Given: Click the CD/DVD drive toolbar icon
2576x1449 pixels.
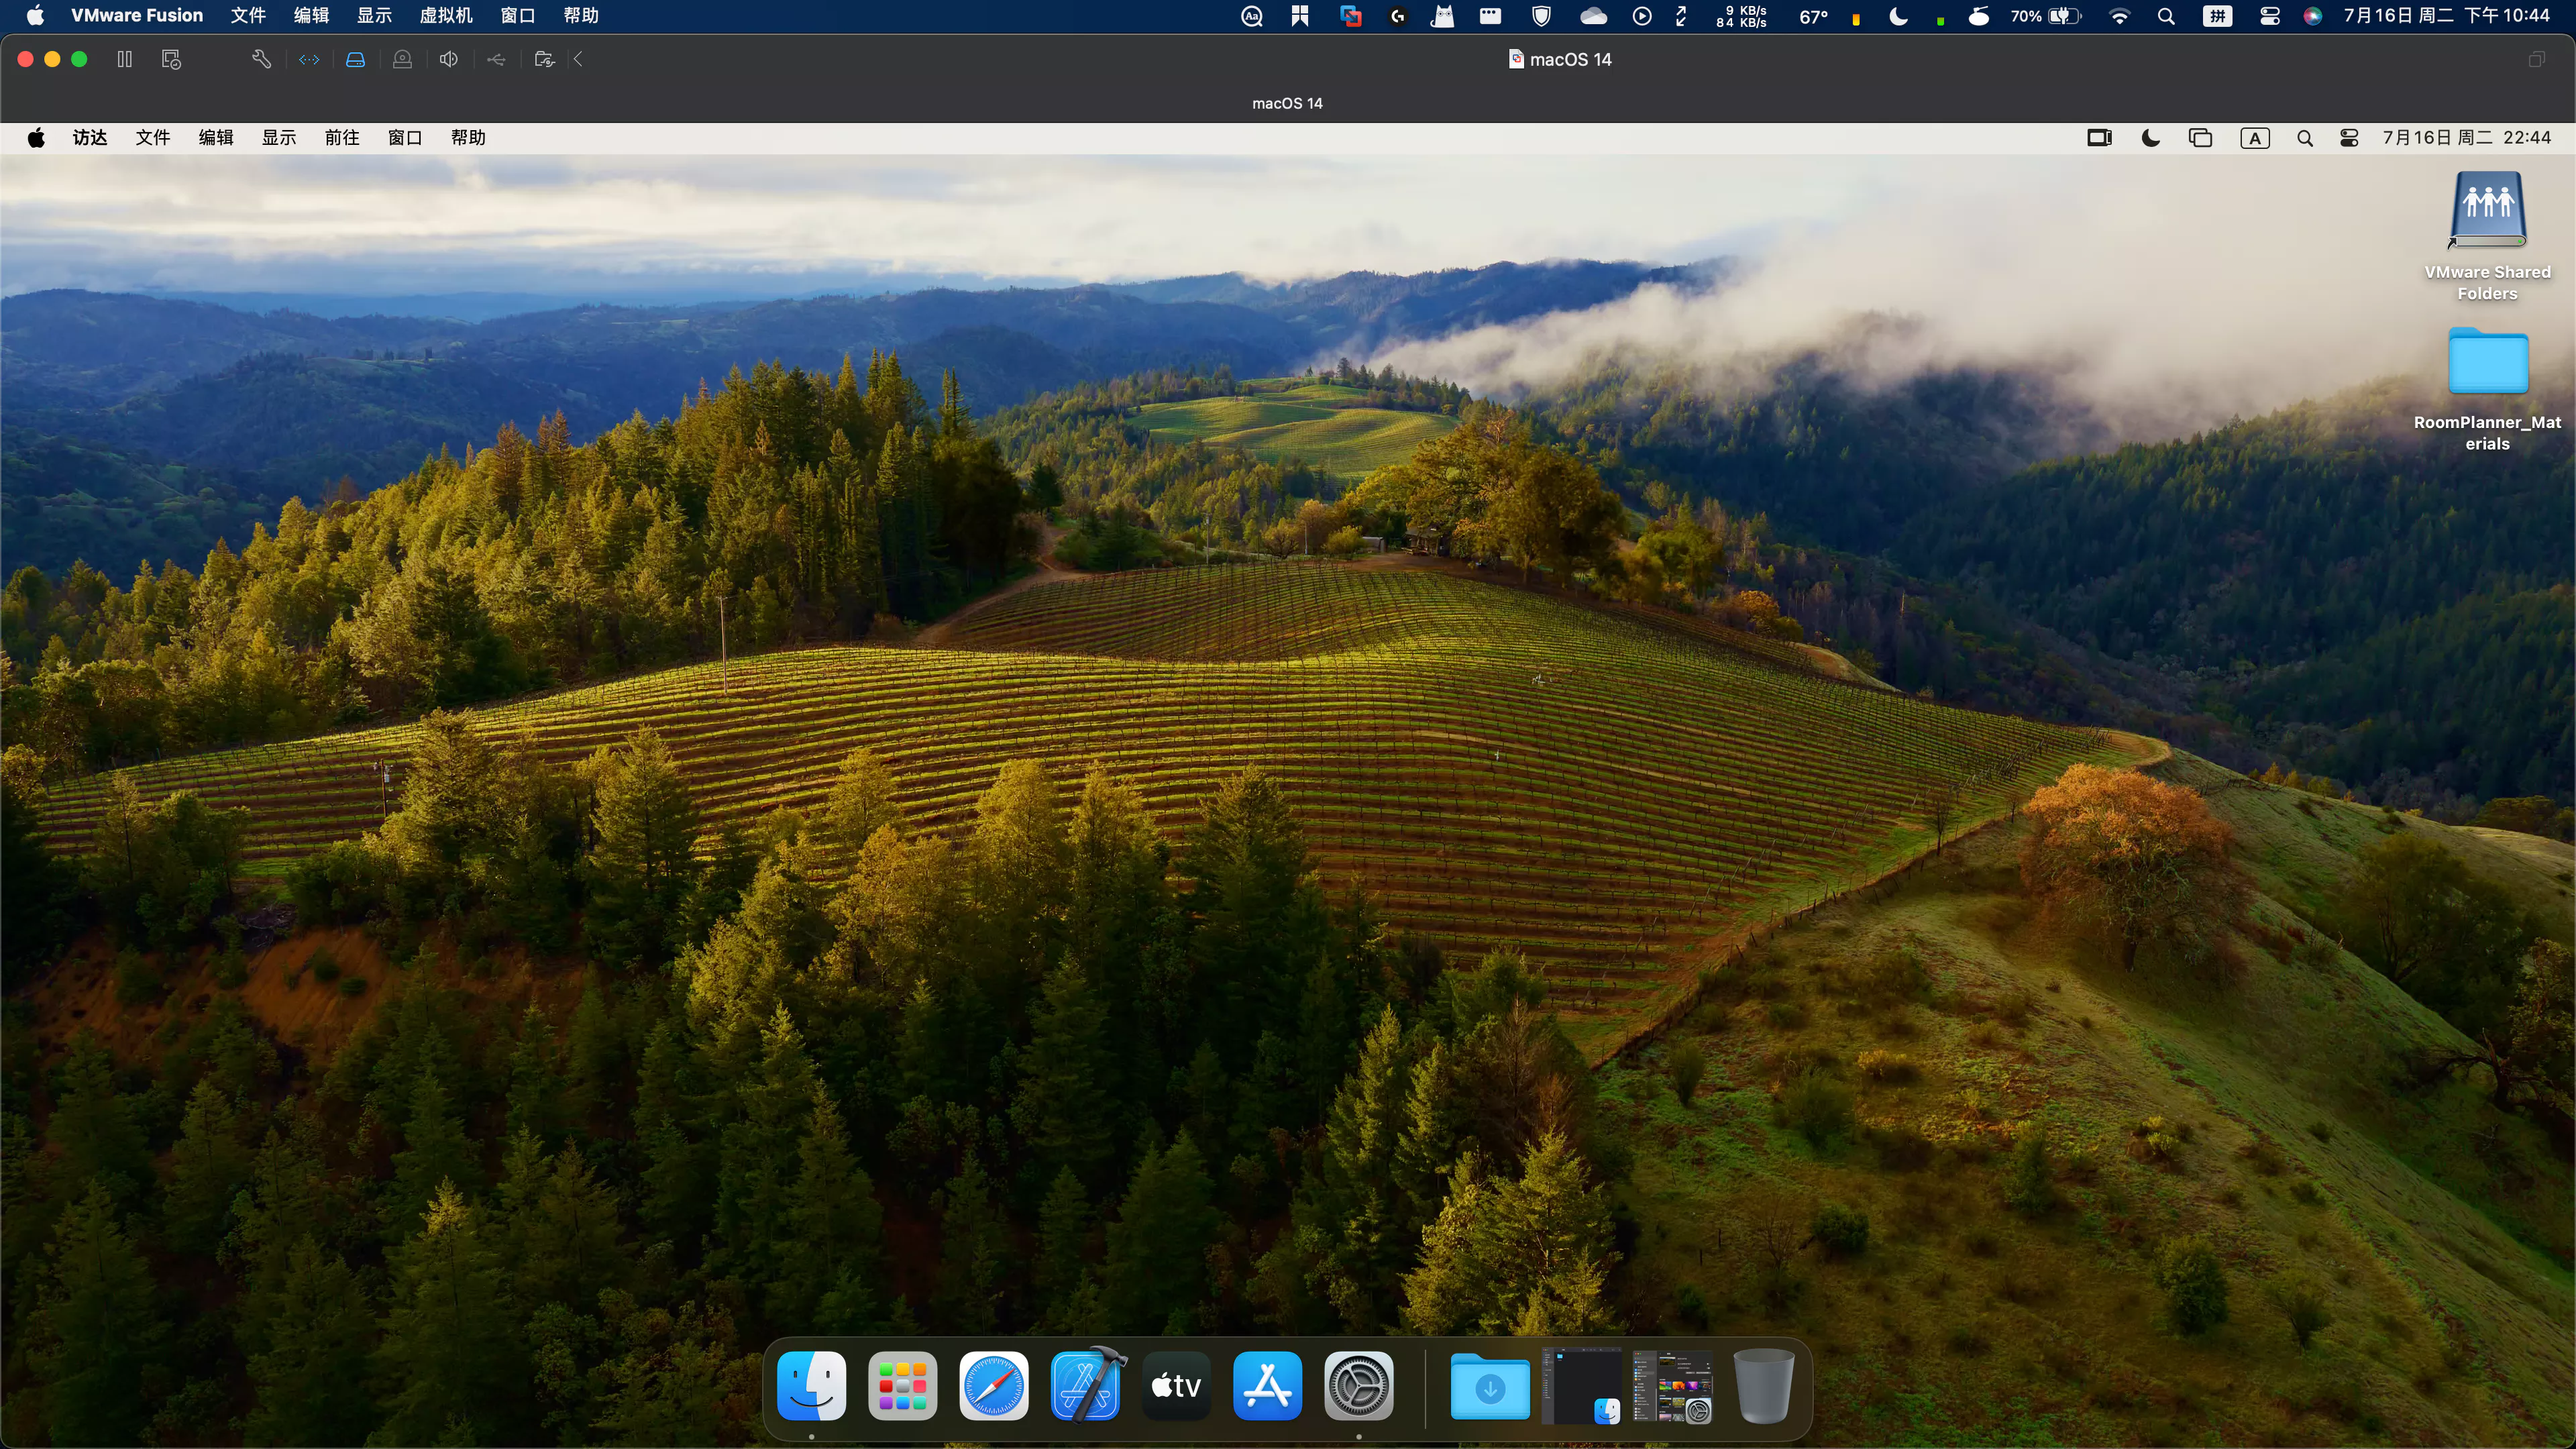Looking at the screenshot, I should (402, 60).
